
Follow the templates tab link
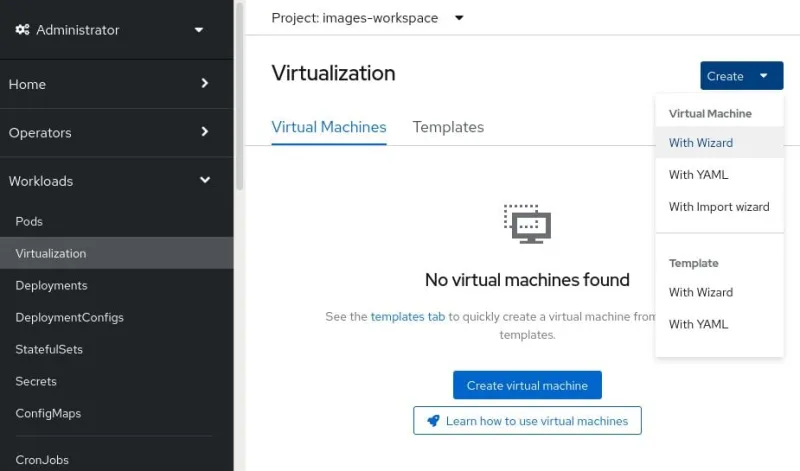(x=407, y=317)
